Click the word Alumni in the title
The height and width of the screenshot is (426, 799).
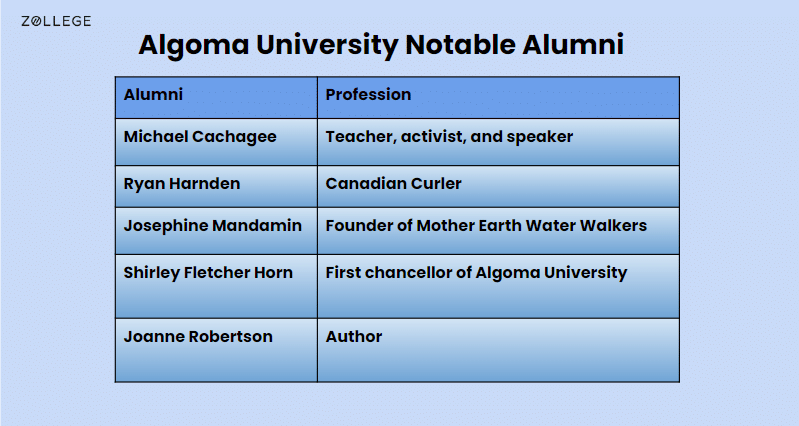(x=573, y=44)
